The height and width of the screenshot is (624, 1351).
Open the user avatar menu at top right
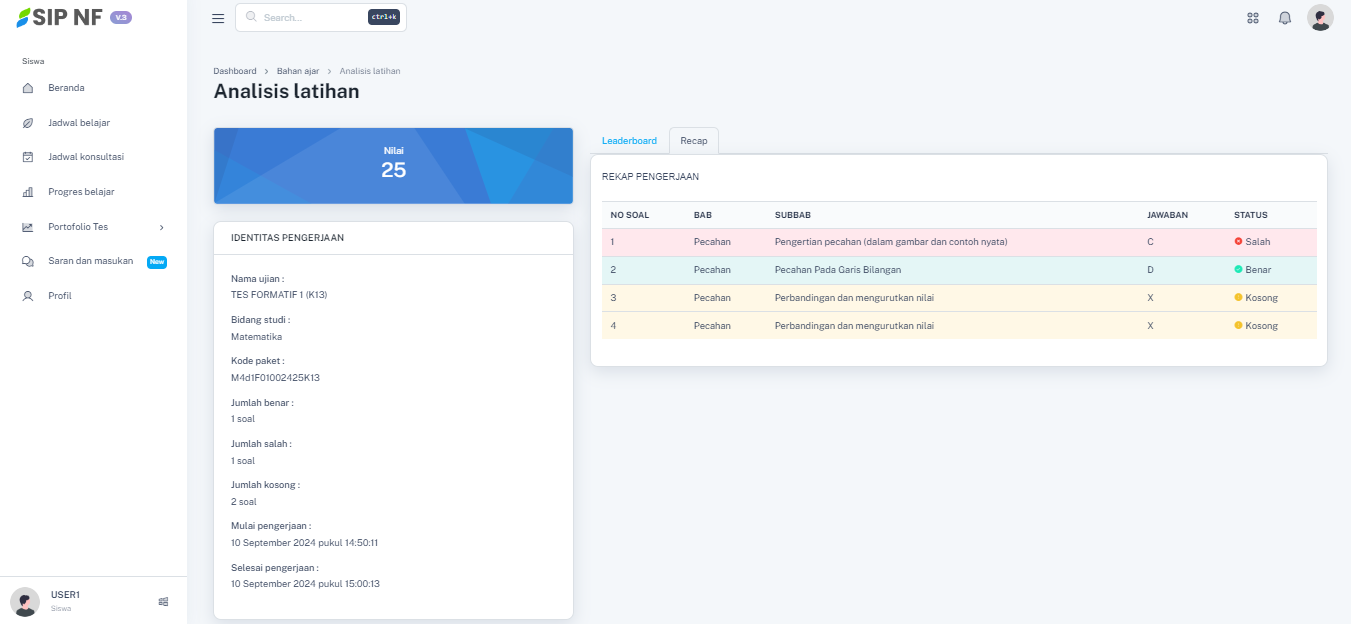click(x=1320, y=18)
